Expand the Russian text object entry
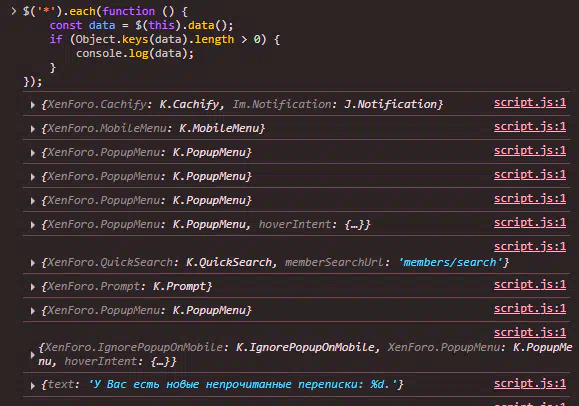 33,386
